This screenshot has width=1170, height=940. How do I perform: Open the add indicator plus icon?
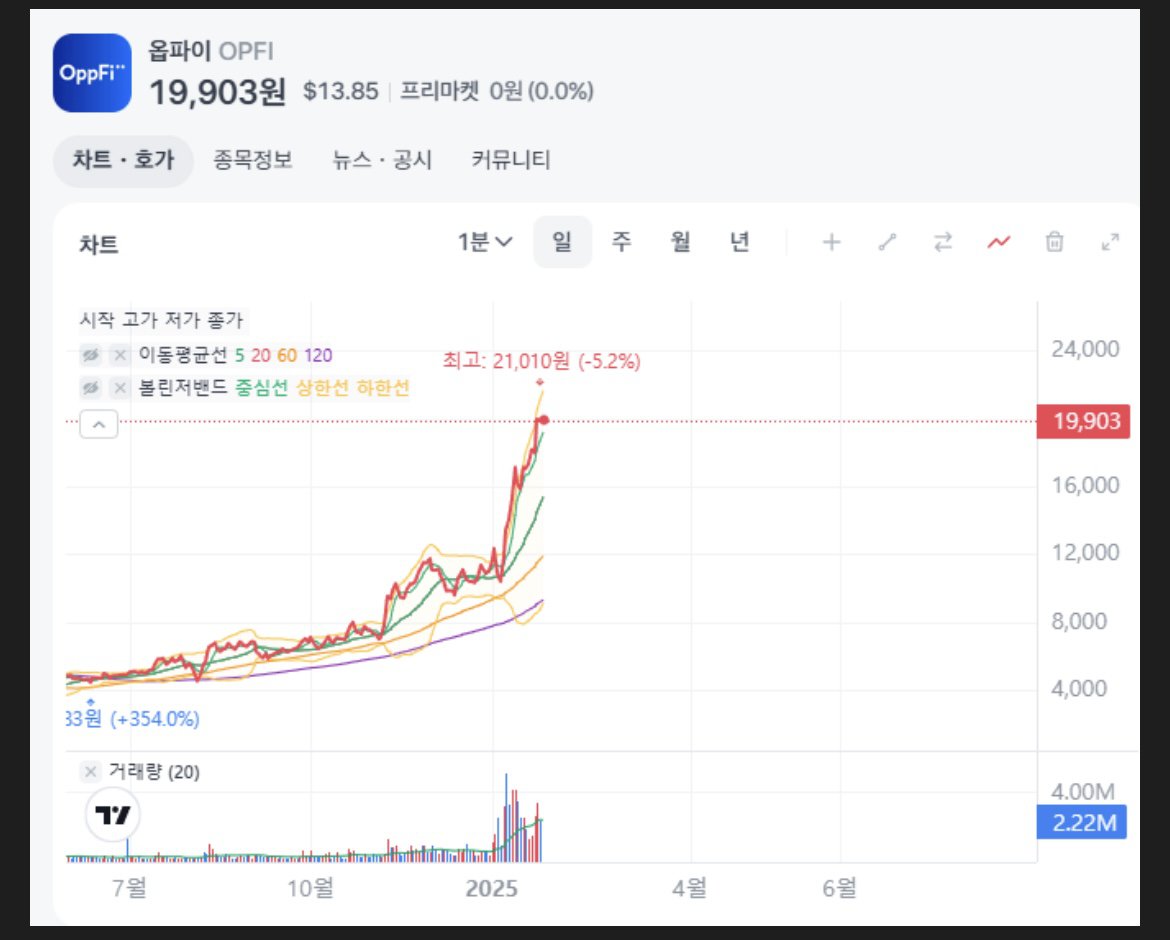[830, 241]
